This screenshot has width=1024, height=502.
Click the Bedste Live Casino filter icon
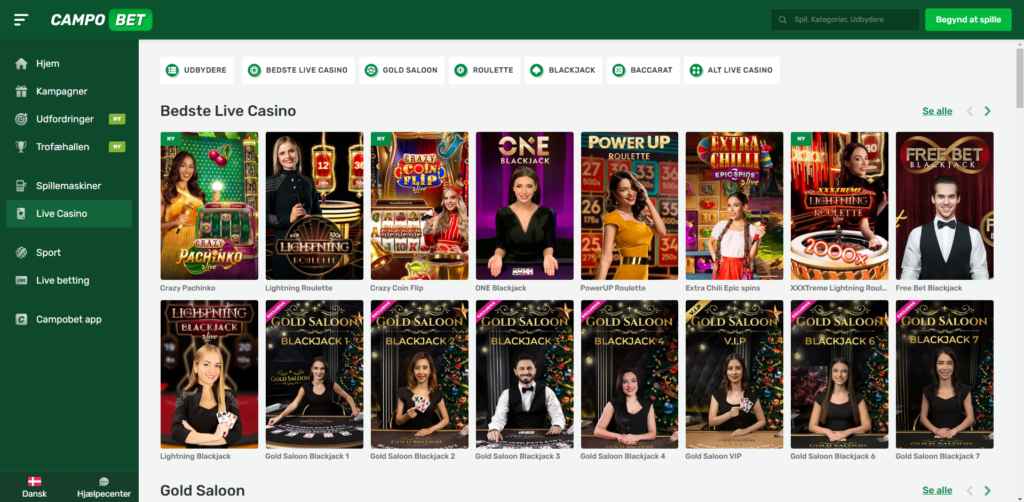click(255, 70)
